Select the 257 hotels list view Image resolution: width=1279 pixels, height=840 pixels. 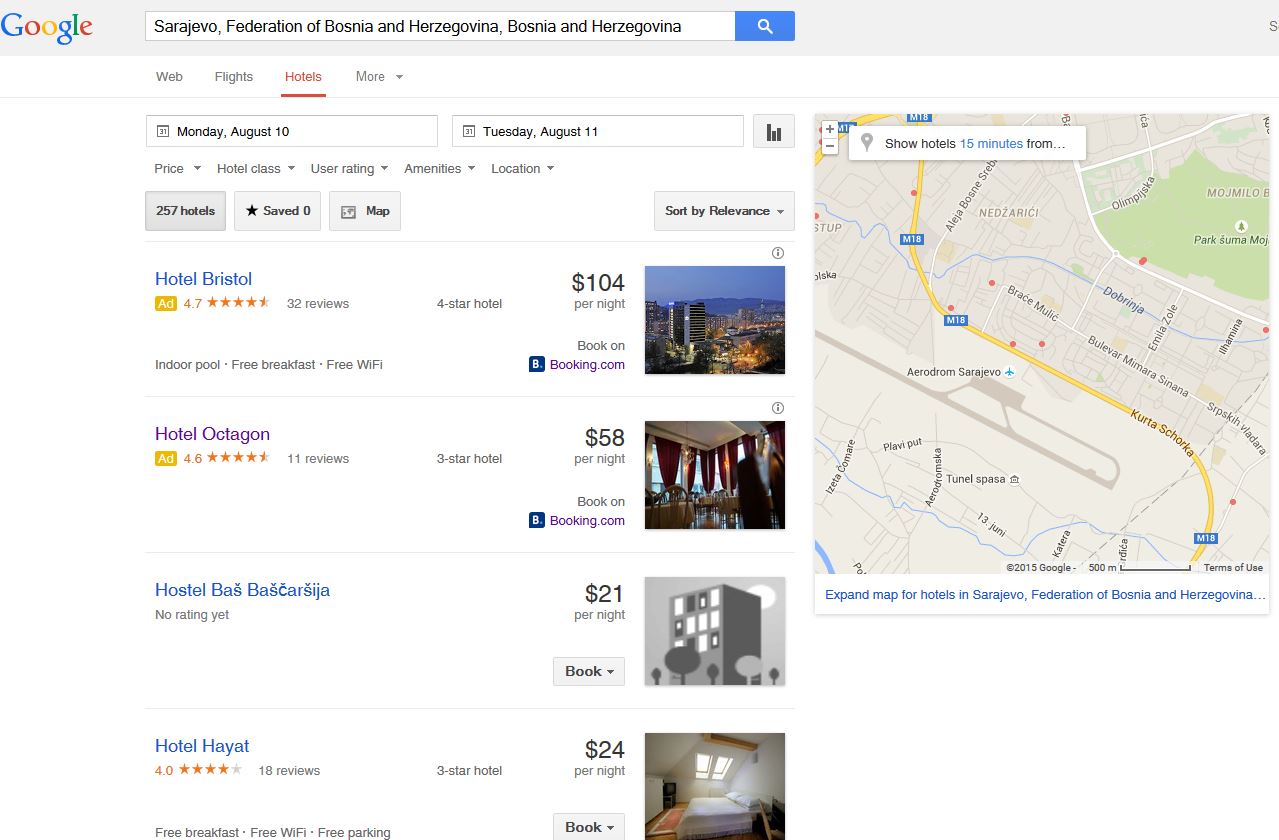coord(185,211)
